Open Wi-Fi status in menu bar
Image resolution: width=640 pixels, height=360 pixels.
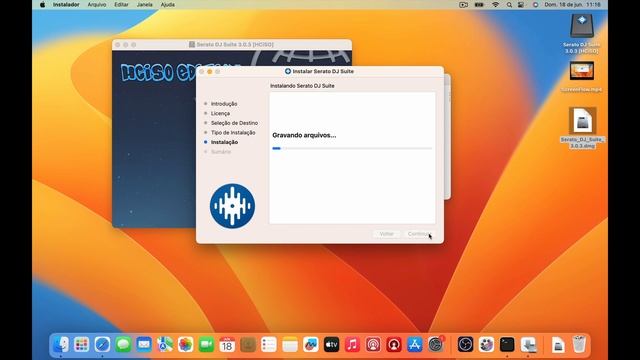pyautogui.click(x=495, y=5)
